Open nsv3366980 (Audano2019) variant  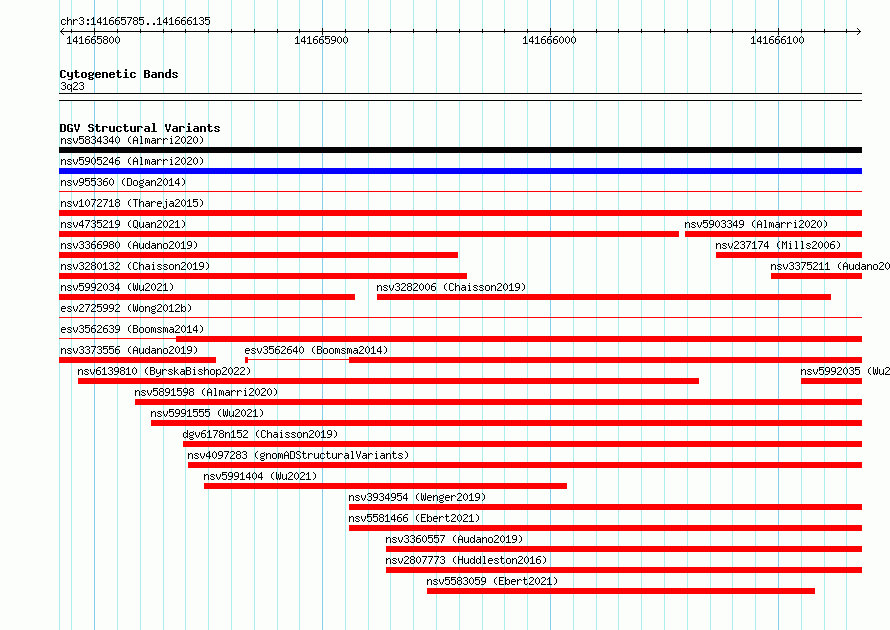(x=129, y=245)
